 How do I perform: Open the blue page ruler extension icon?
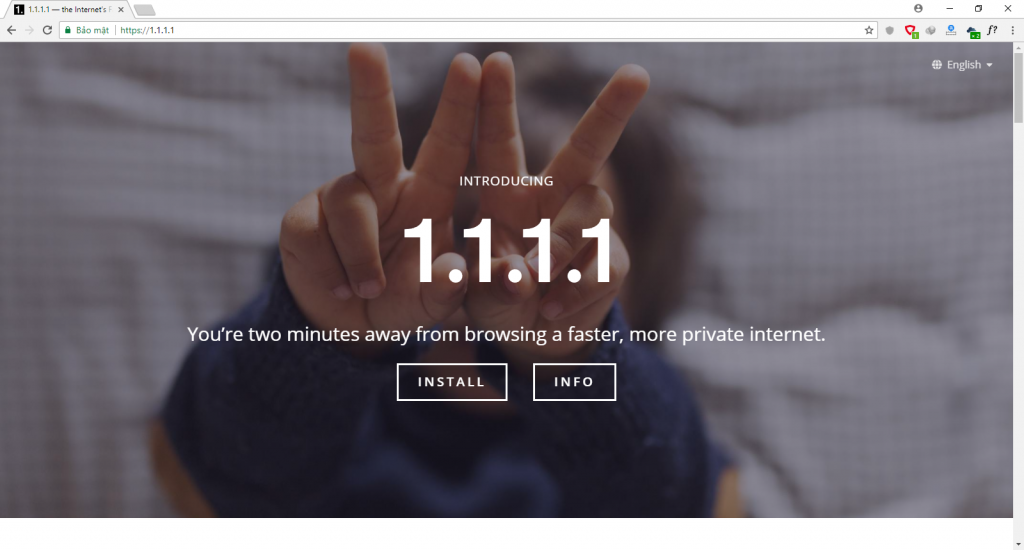tap(951, 30)
